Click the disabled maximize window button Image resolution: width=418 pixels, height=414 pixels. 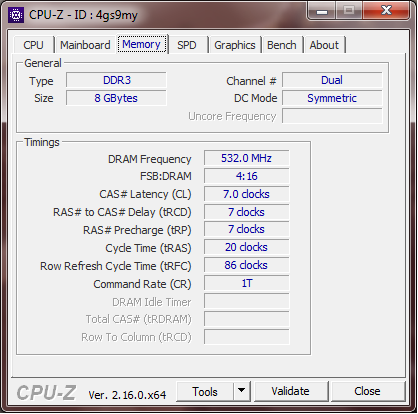[349, 11]
